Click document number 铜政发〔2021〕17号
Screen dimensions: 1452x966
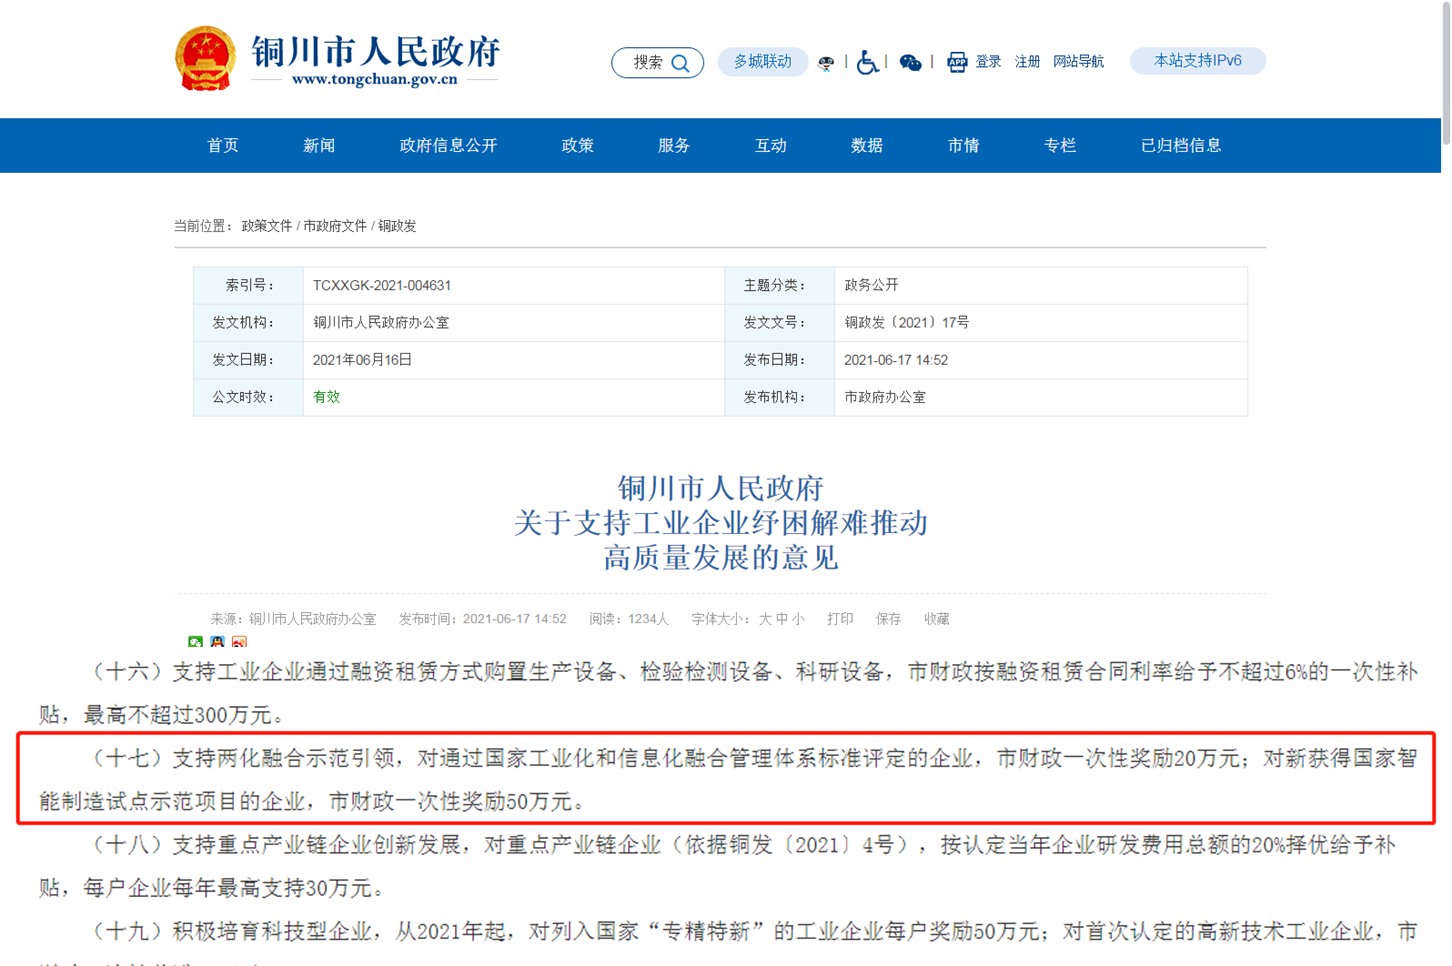(906, 322)
